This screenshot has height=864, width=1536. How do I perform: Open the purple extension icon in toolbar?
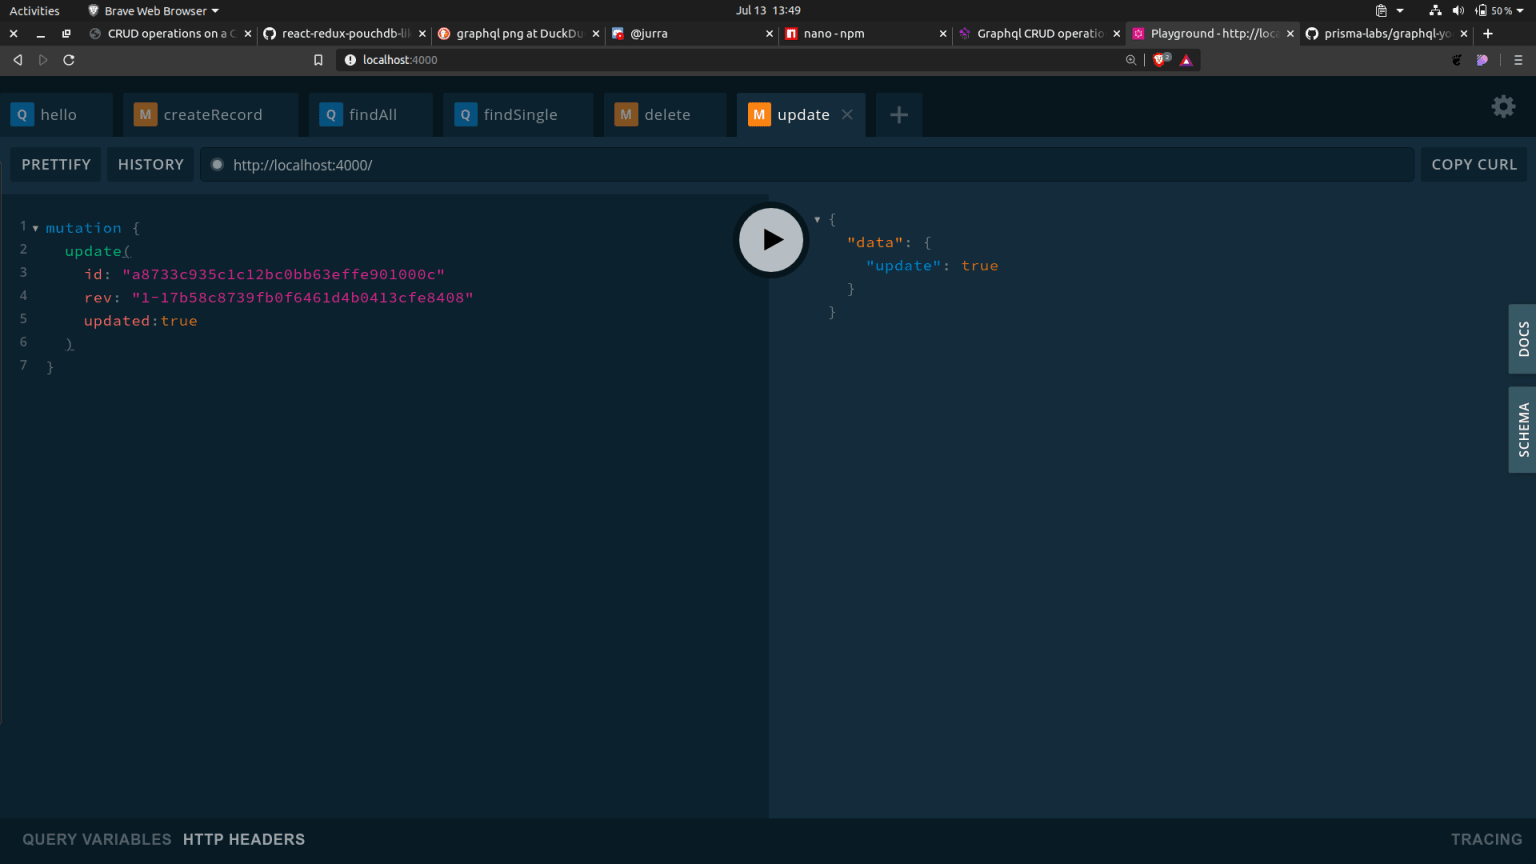tap(1482, 60)
